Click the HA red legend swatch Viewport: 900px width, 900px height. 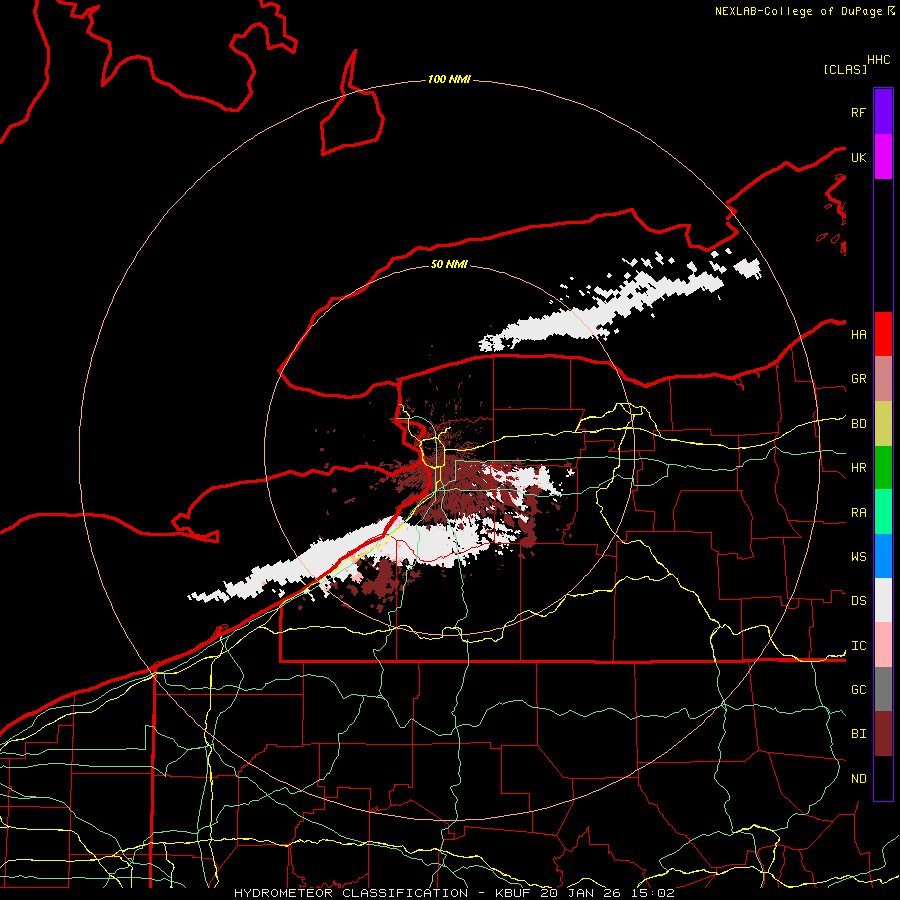[883, 334]
